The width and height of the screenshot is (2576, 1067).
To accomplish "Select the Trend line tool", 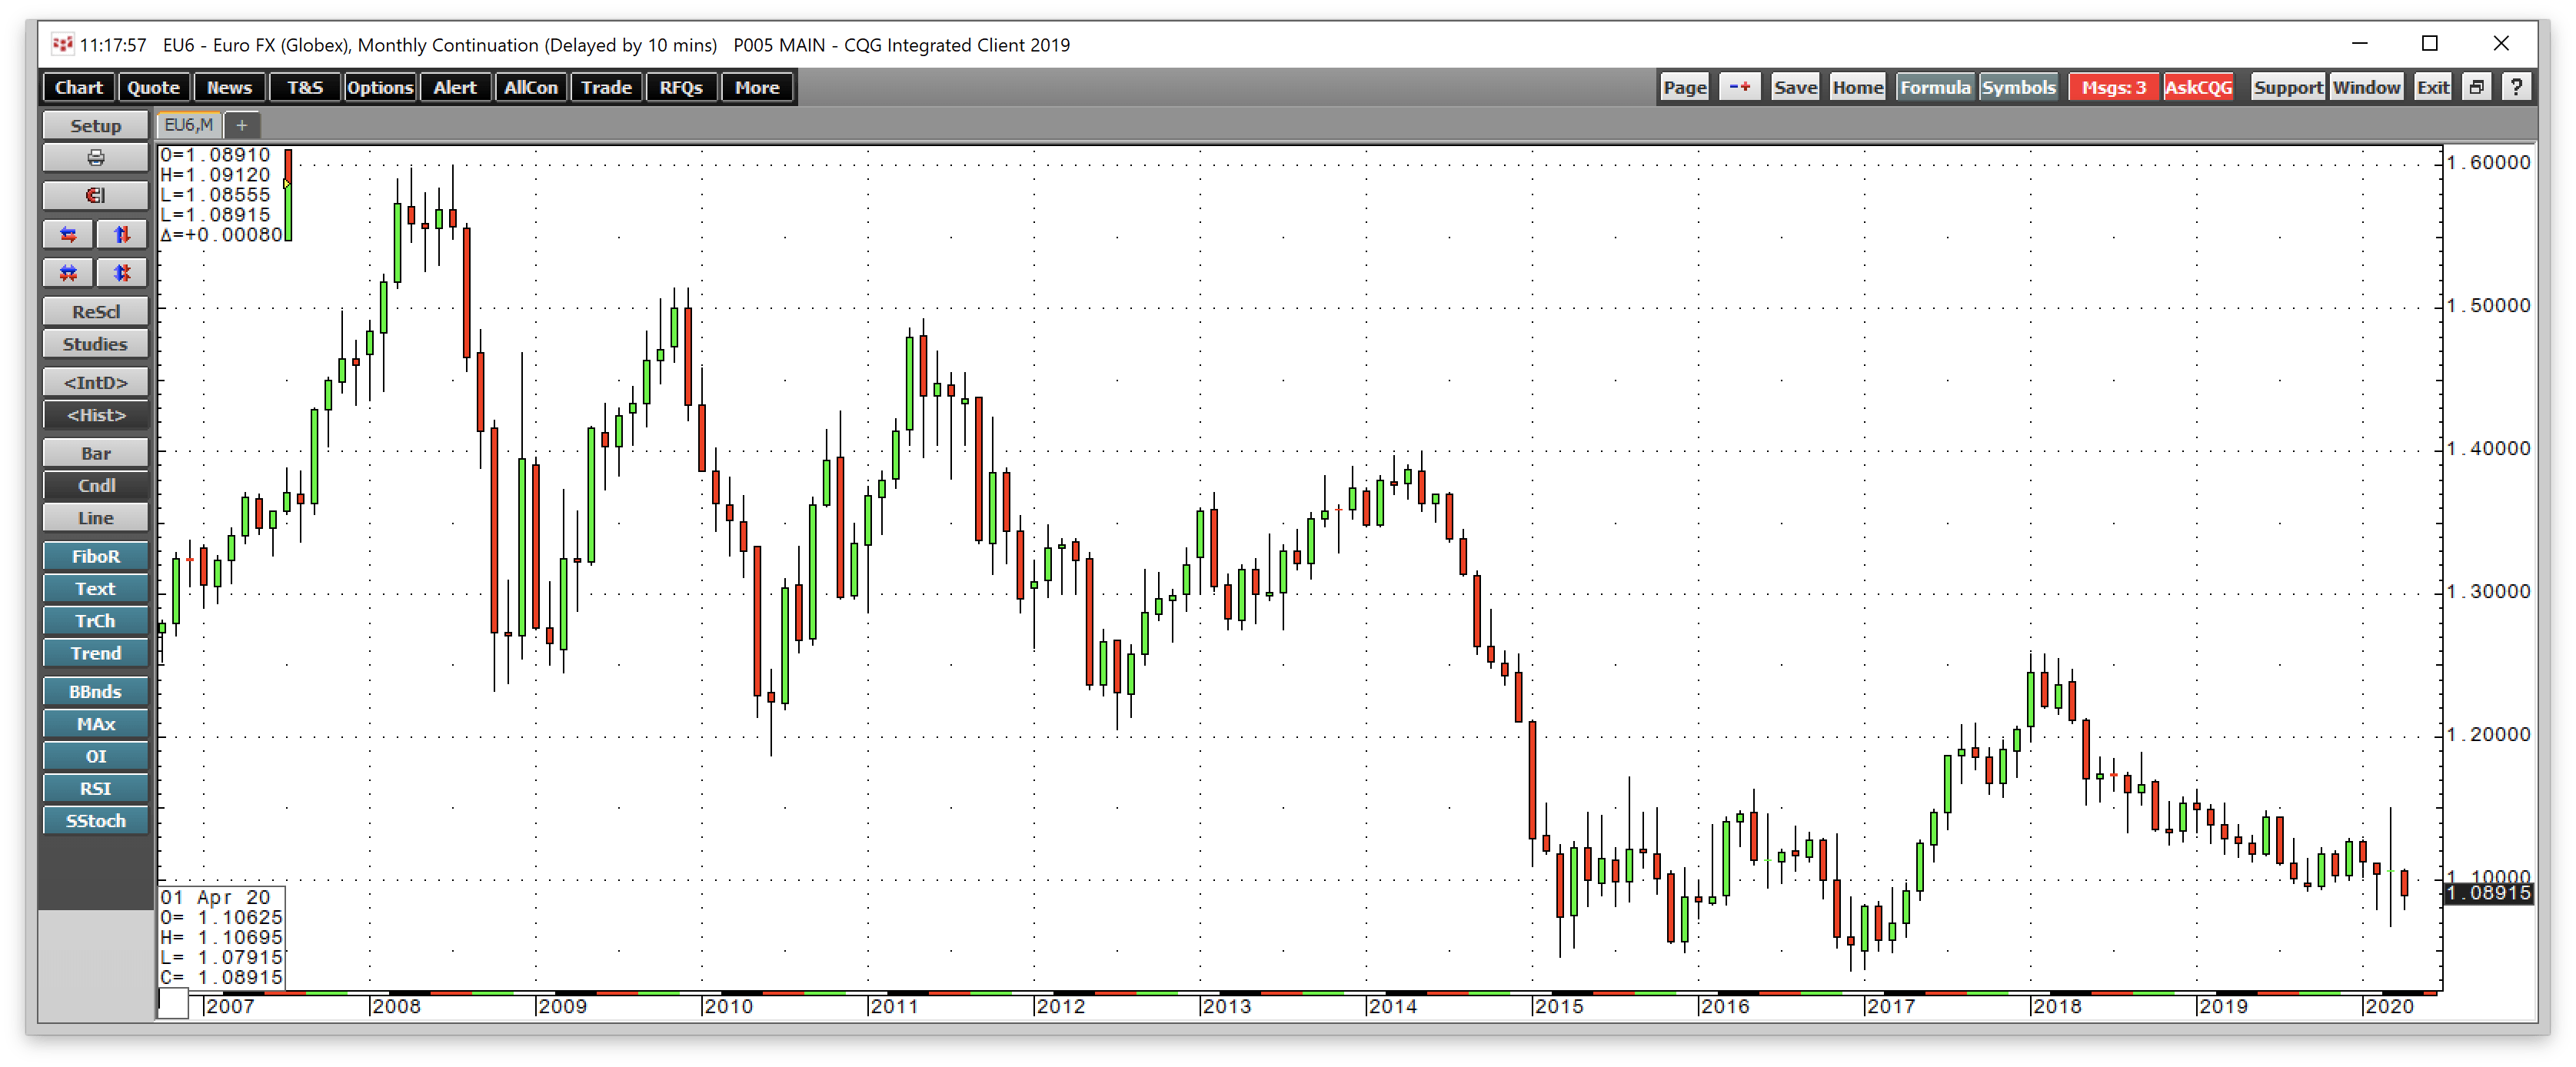I will pos(95,653).
